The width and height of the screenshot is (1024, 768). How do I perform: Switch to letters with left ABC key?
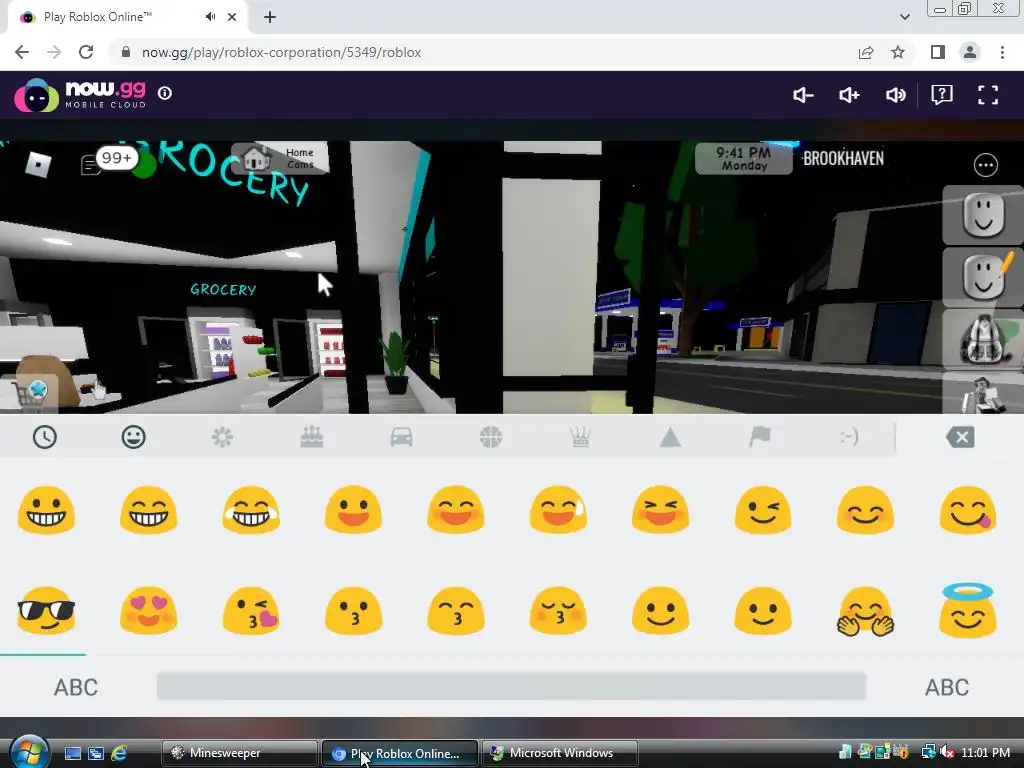coord(76,687)
